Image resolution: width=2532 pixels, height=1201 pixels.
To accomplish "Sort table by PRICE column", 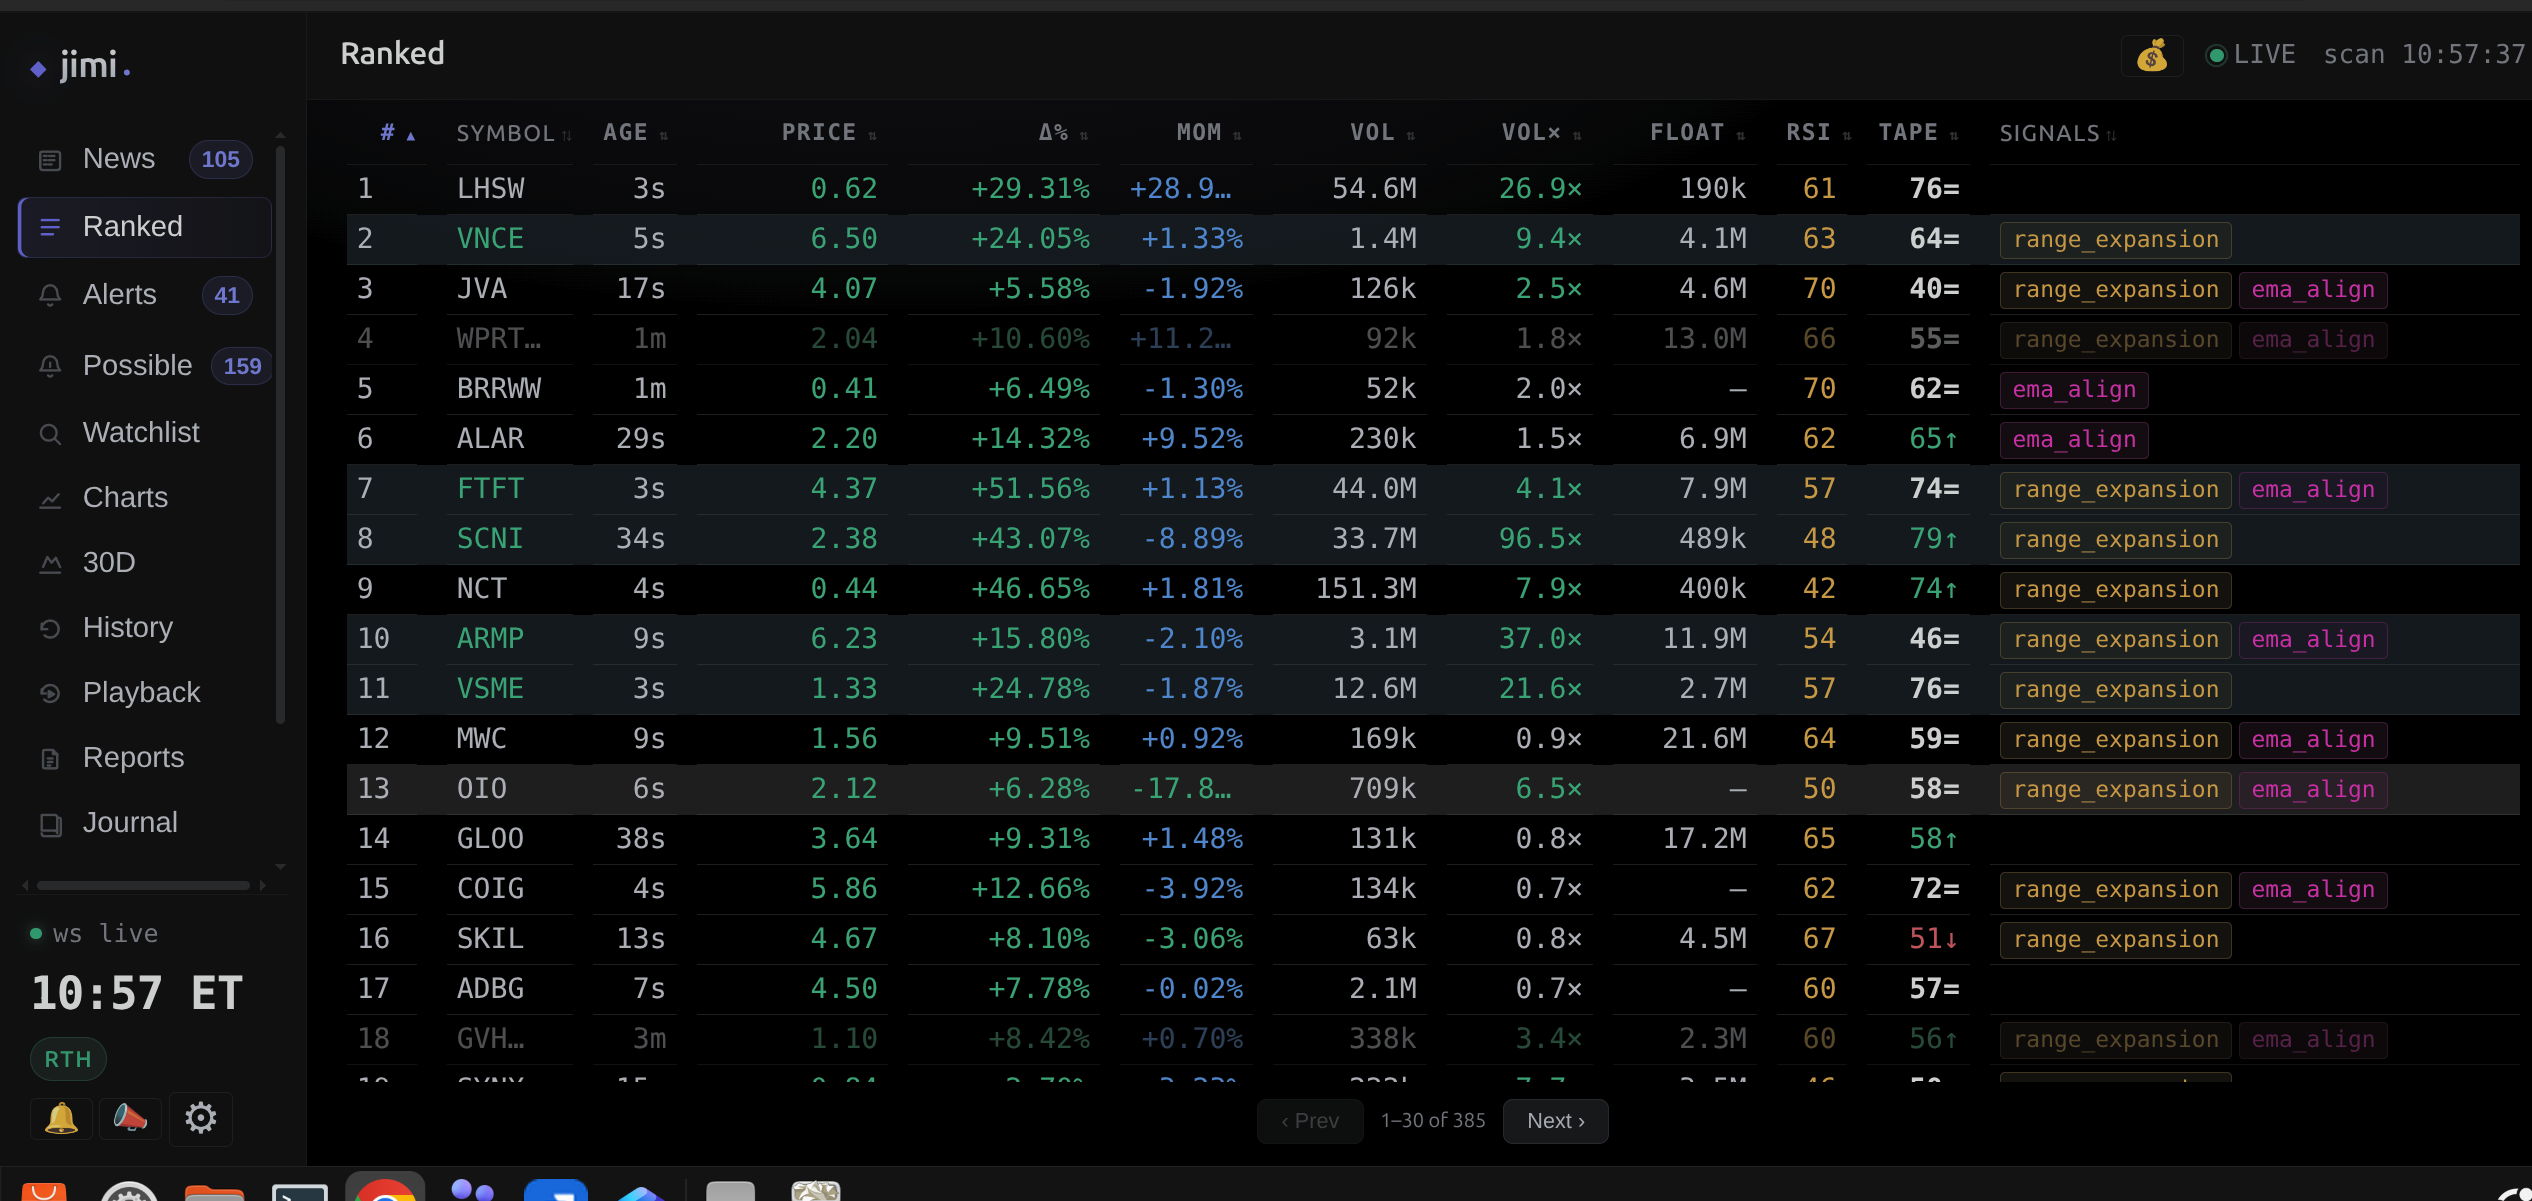I will pyautogui.click(x=828, y=133).
